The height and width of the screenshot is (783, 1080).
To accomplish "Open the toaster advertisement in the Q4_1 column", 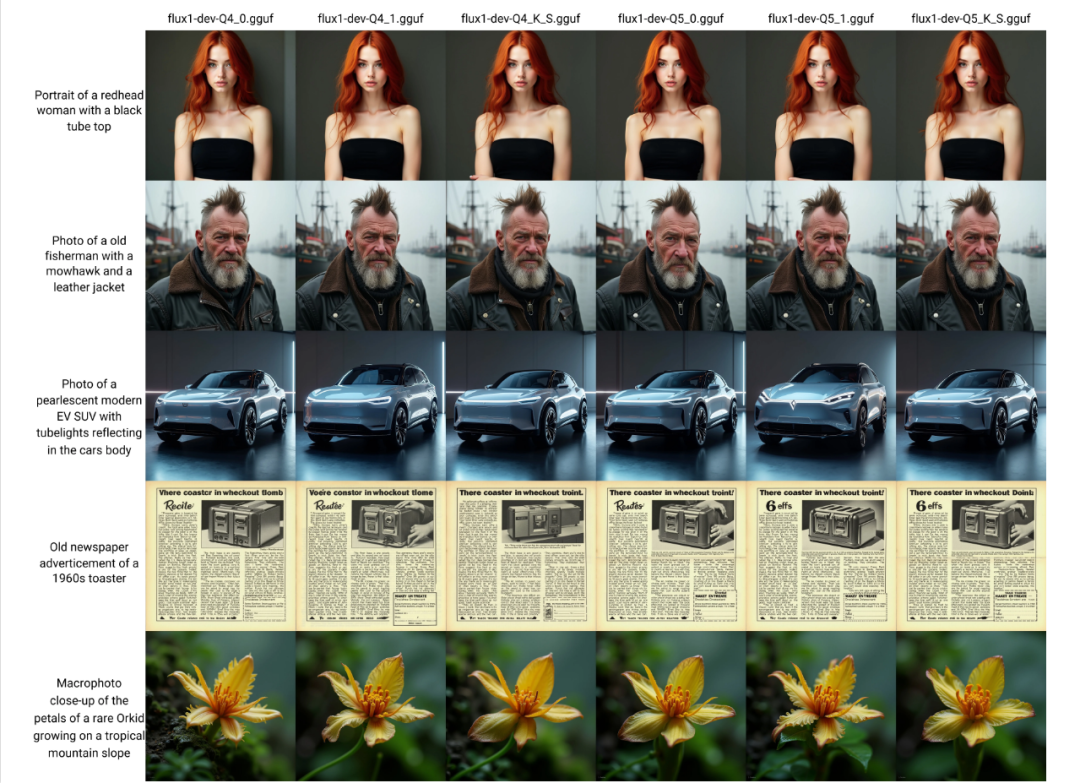I will [371, 556].
